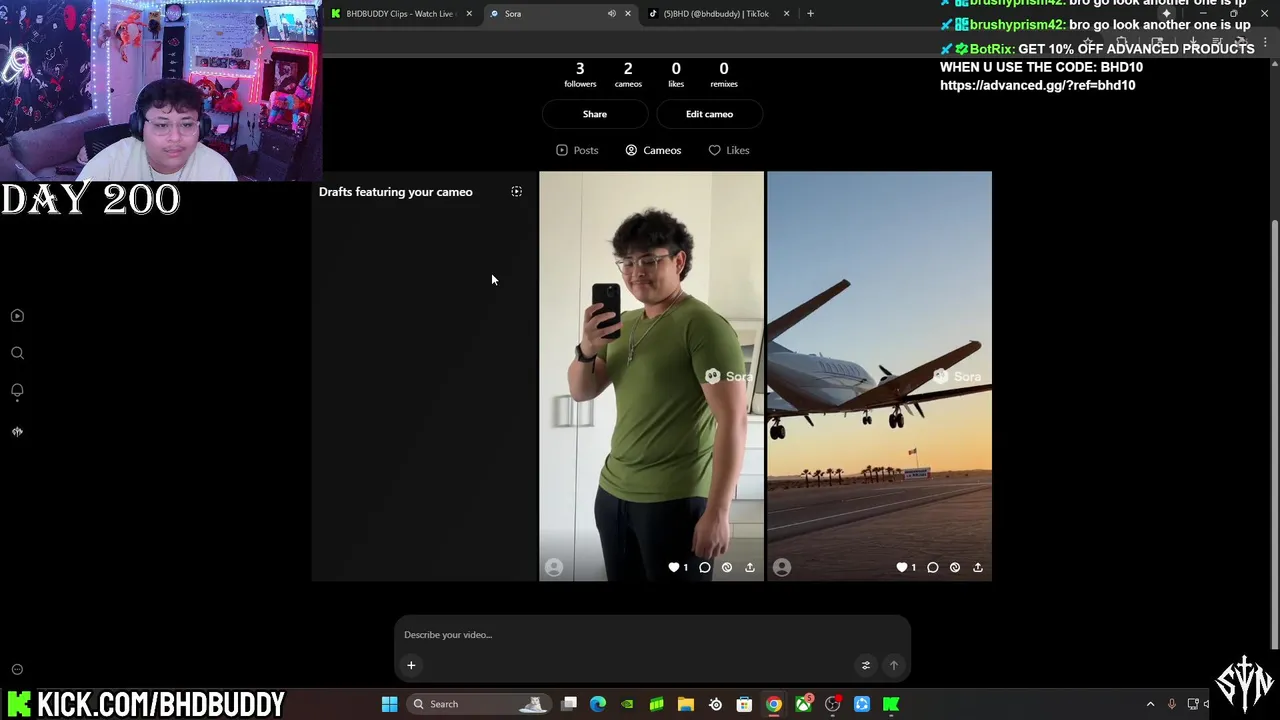Share the airplane sunset video
The height and width of the screenshot is (720, 1280).
click(x=978, y=567)
